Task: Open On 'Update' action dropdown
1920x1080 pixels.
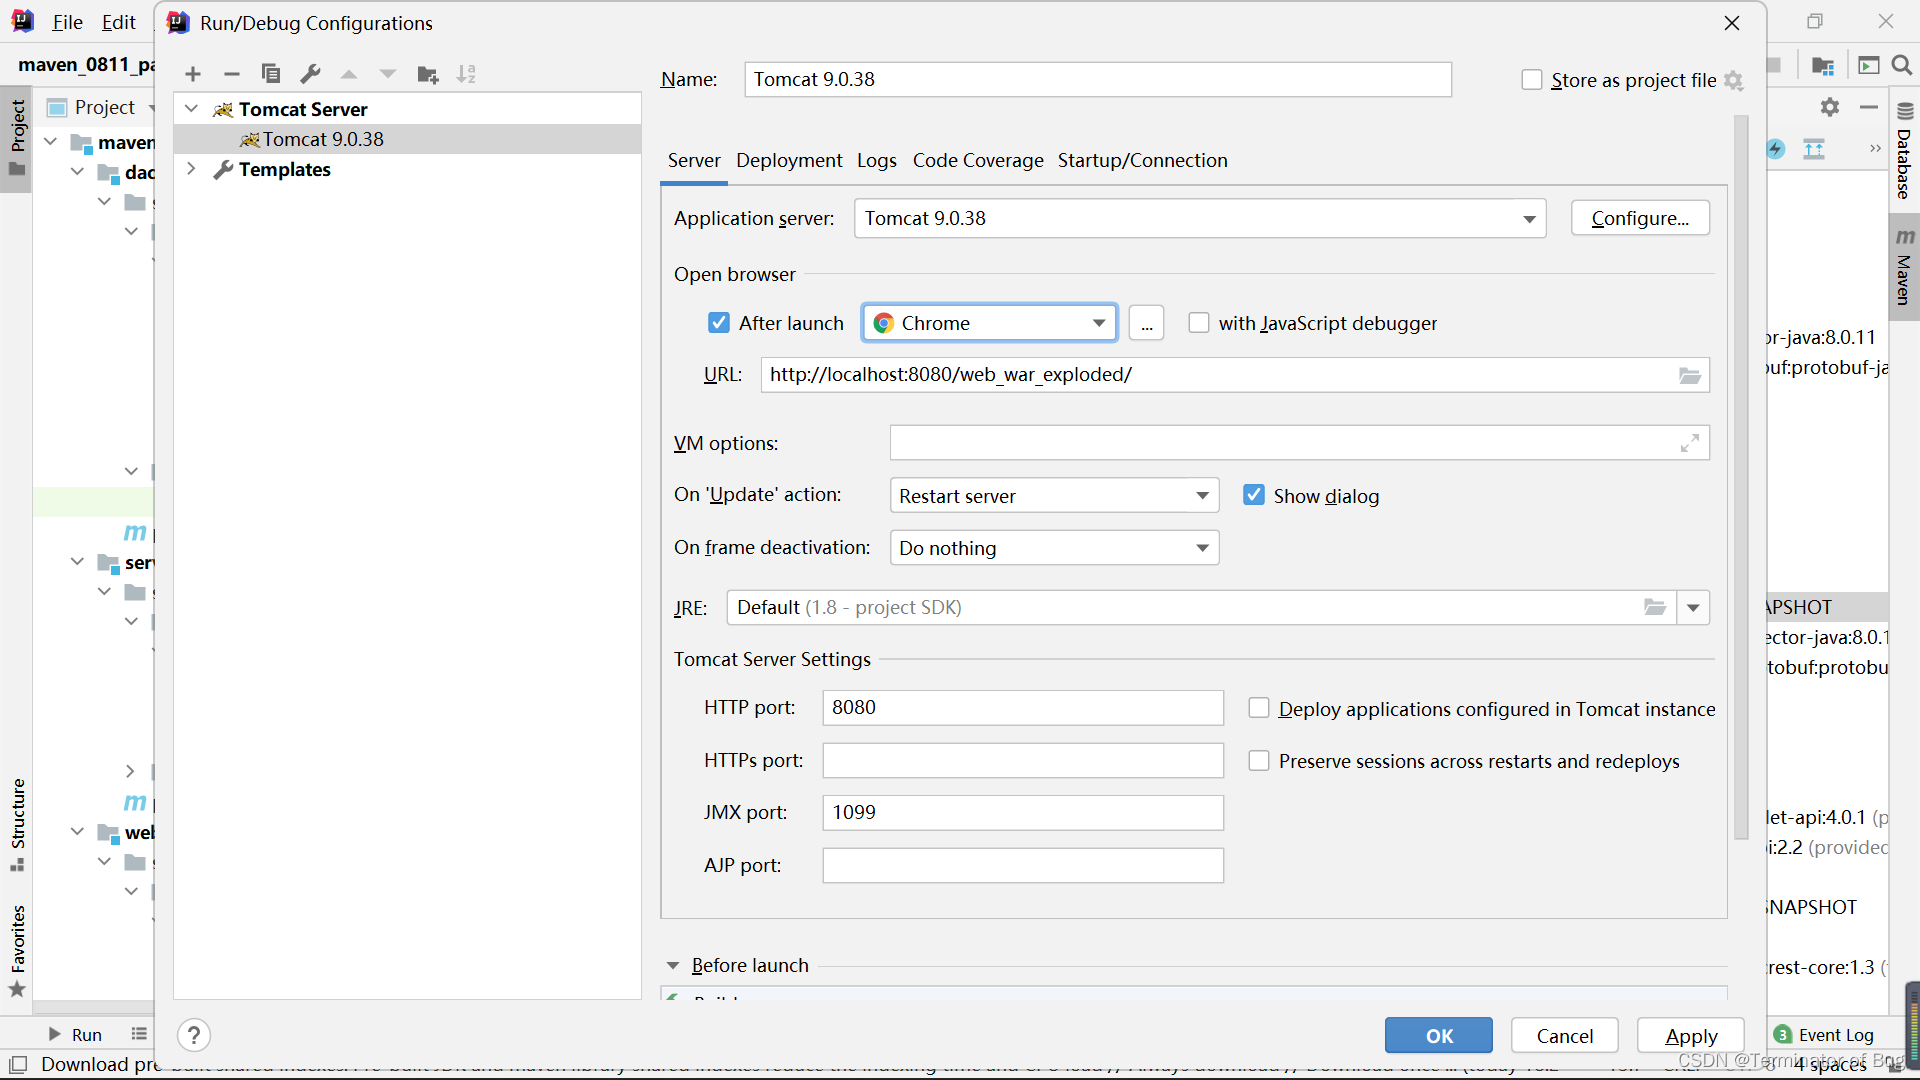Action: (x=1054, y=495)
